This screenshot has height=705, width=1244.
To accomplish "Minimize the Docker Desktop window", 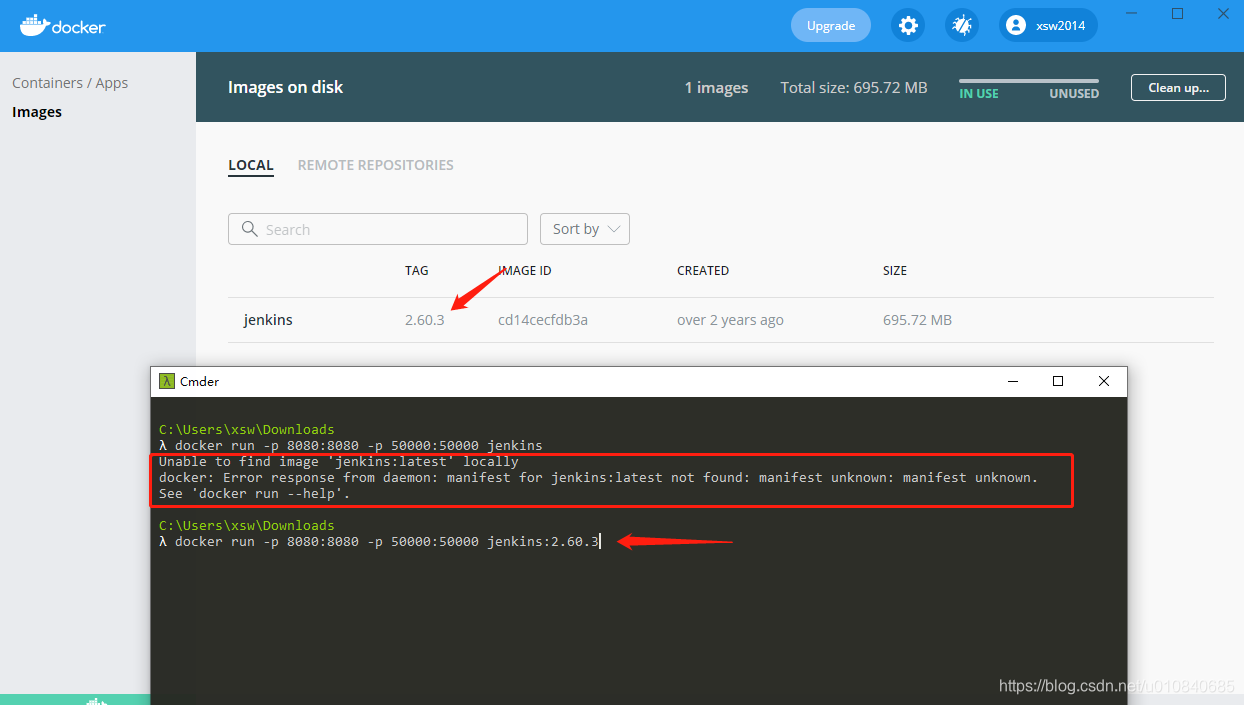I will (x=1131, y=13).
